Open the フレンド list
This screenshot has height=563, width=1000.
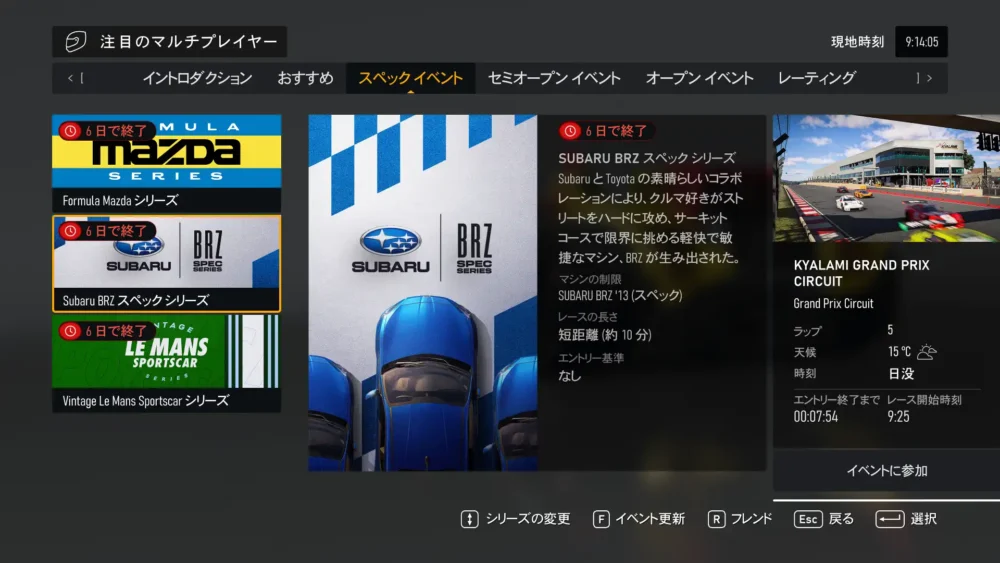[x=751, y=519]
